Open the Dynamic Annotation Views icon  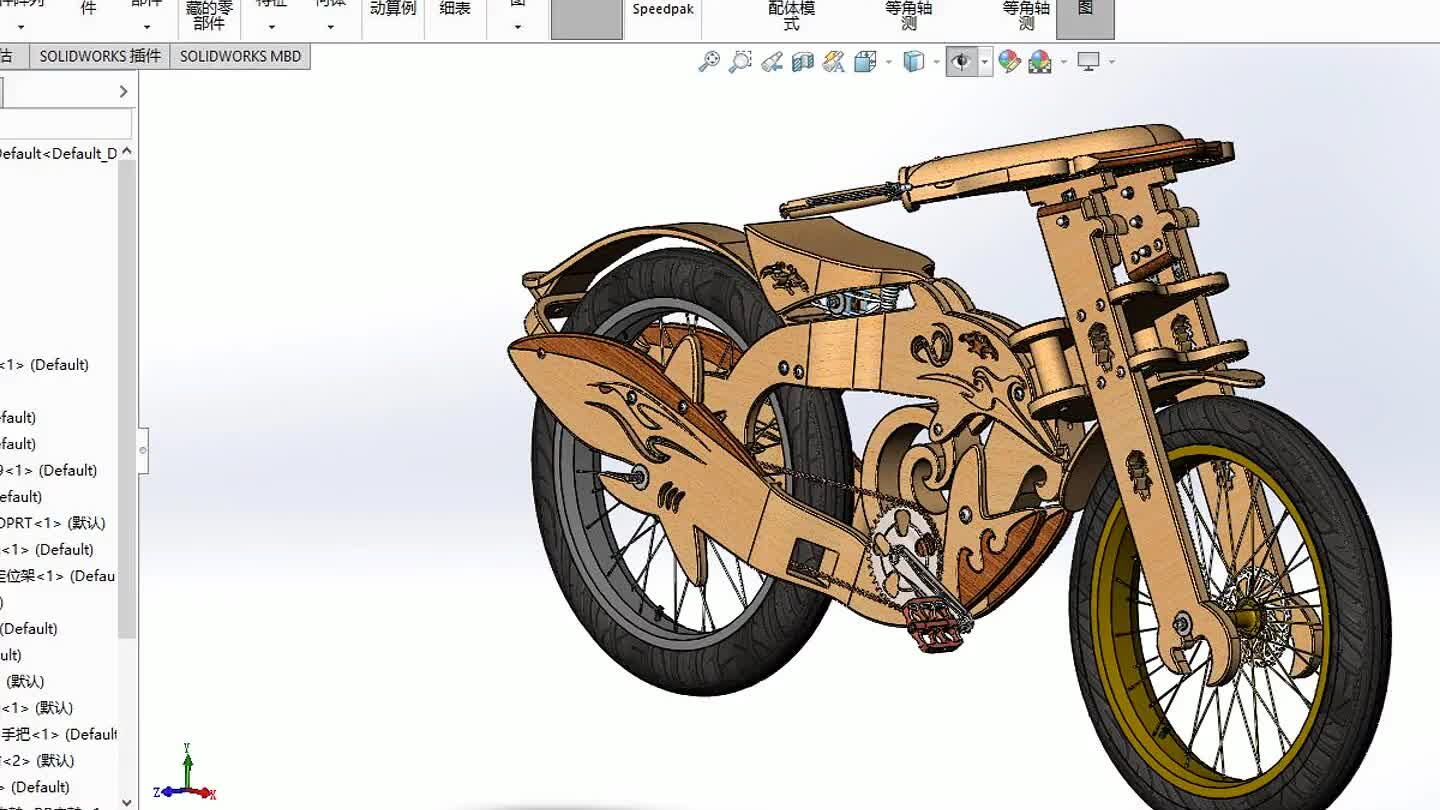[833, 62]
